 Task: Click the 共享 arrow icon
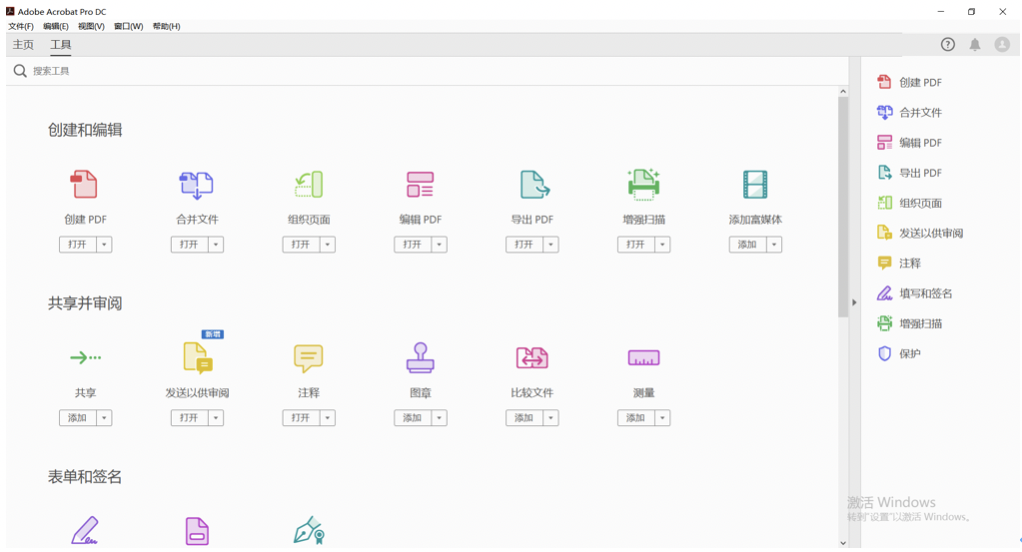tap(85, 357)
